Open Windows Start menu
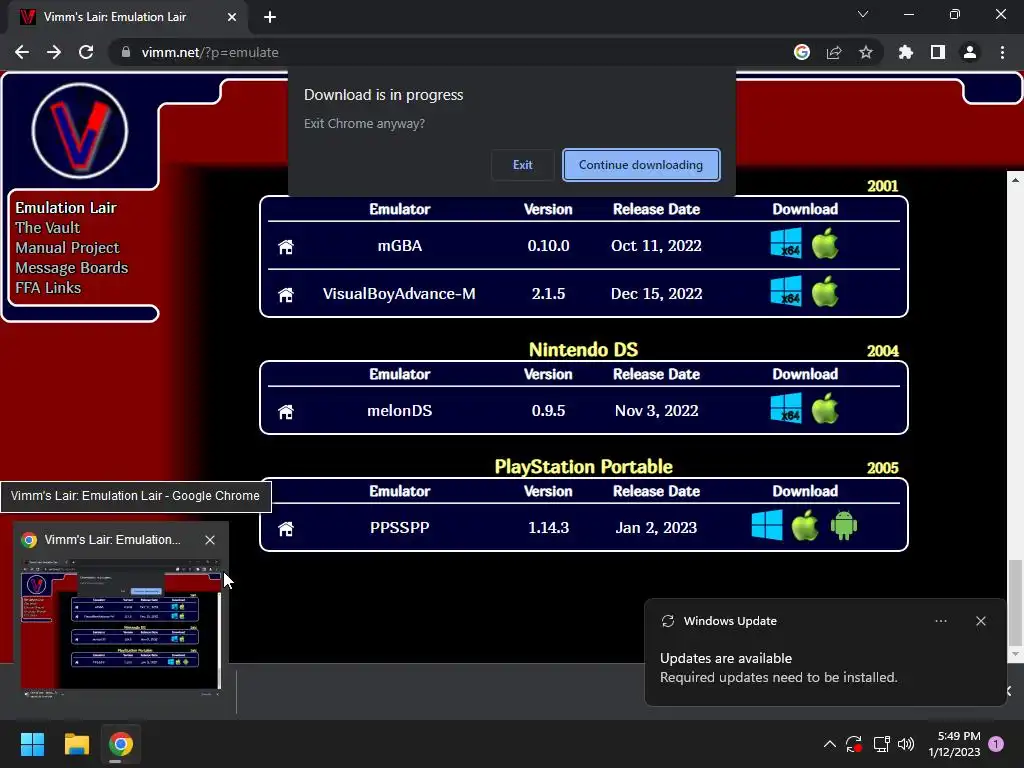1024x768 pixels. point(32,744)
